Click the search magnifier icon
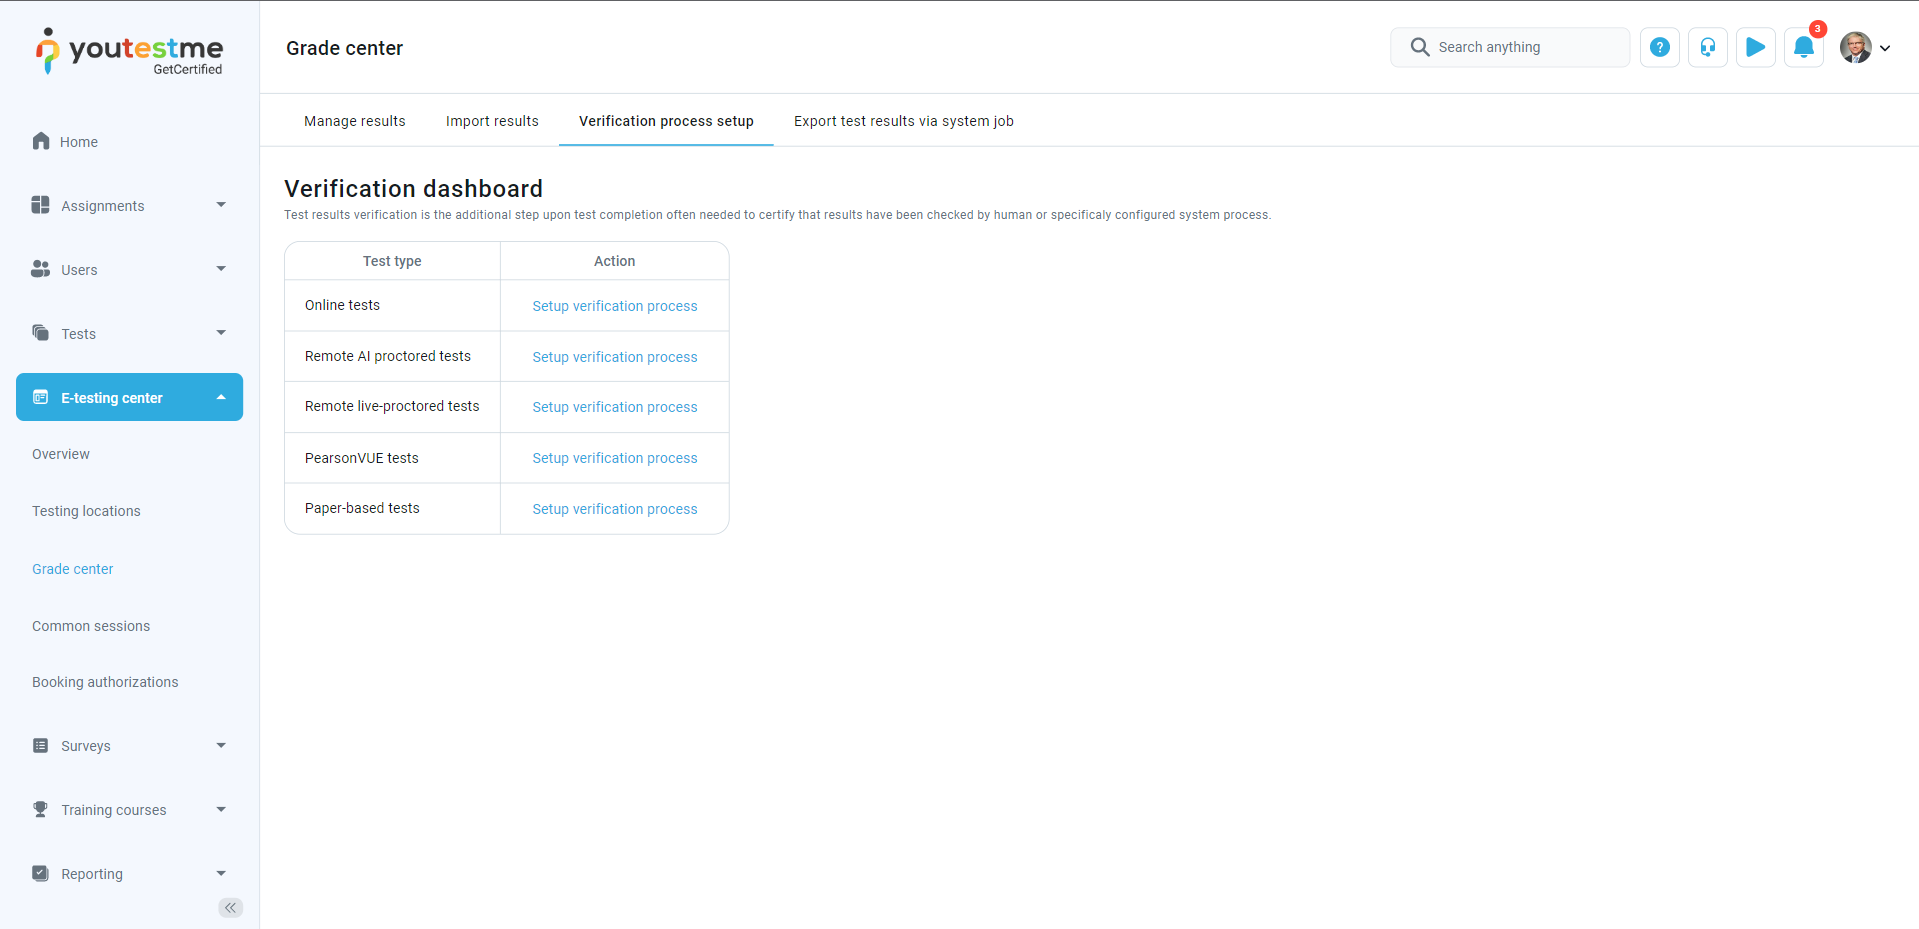1919x929 pixels. [x=1419, y=47]
